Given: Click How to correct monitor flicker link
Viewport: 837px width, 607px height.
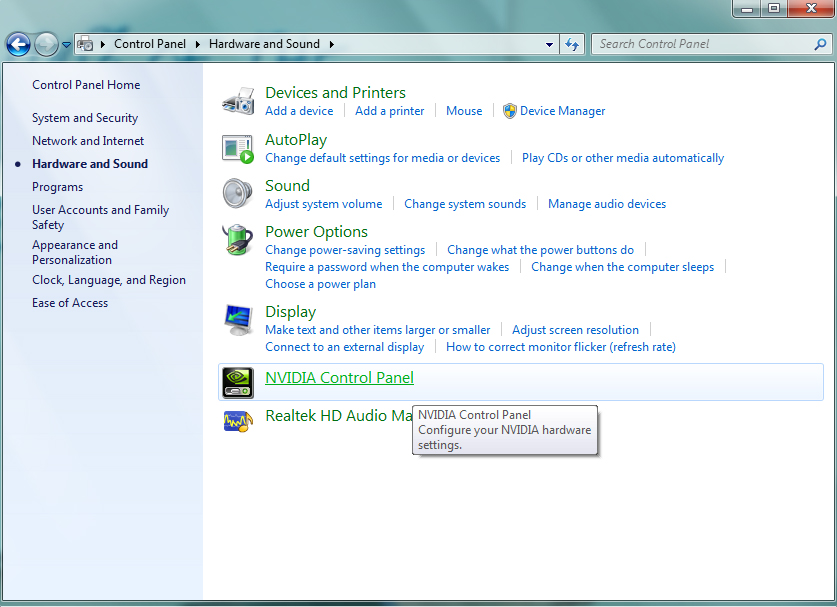Looking at the screenshot, I should (560, 347).
